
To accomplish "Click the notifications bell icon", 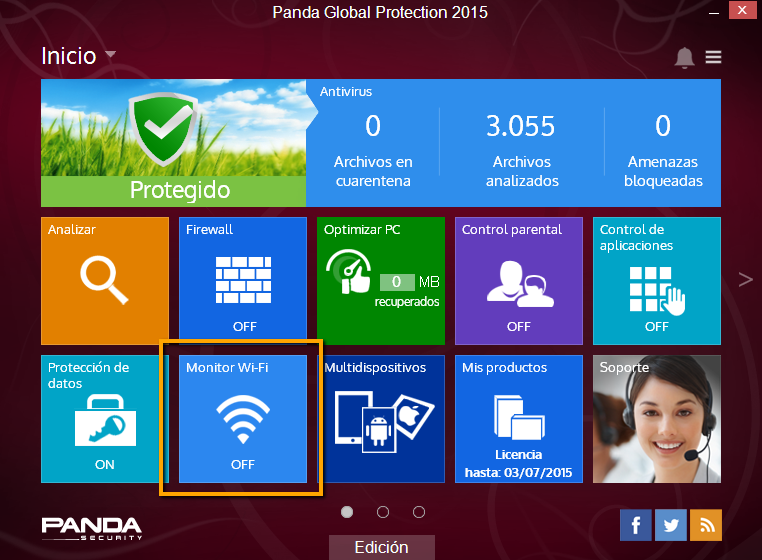I will pyautogui.click(x=684, y=57).
